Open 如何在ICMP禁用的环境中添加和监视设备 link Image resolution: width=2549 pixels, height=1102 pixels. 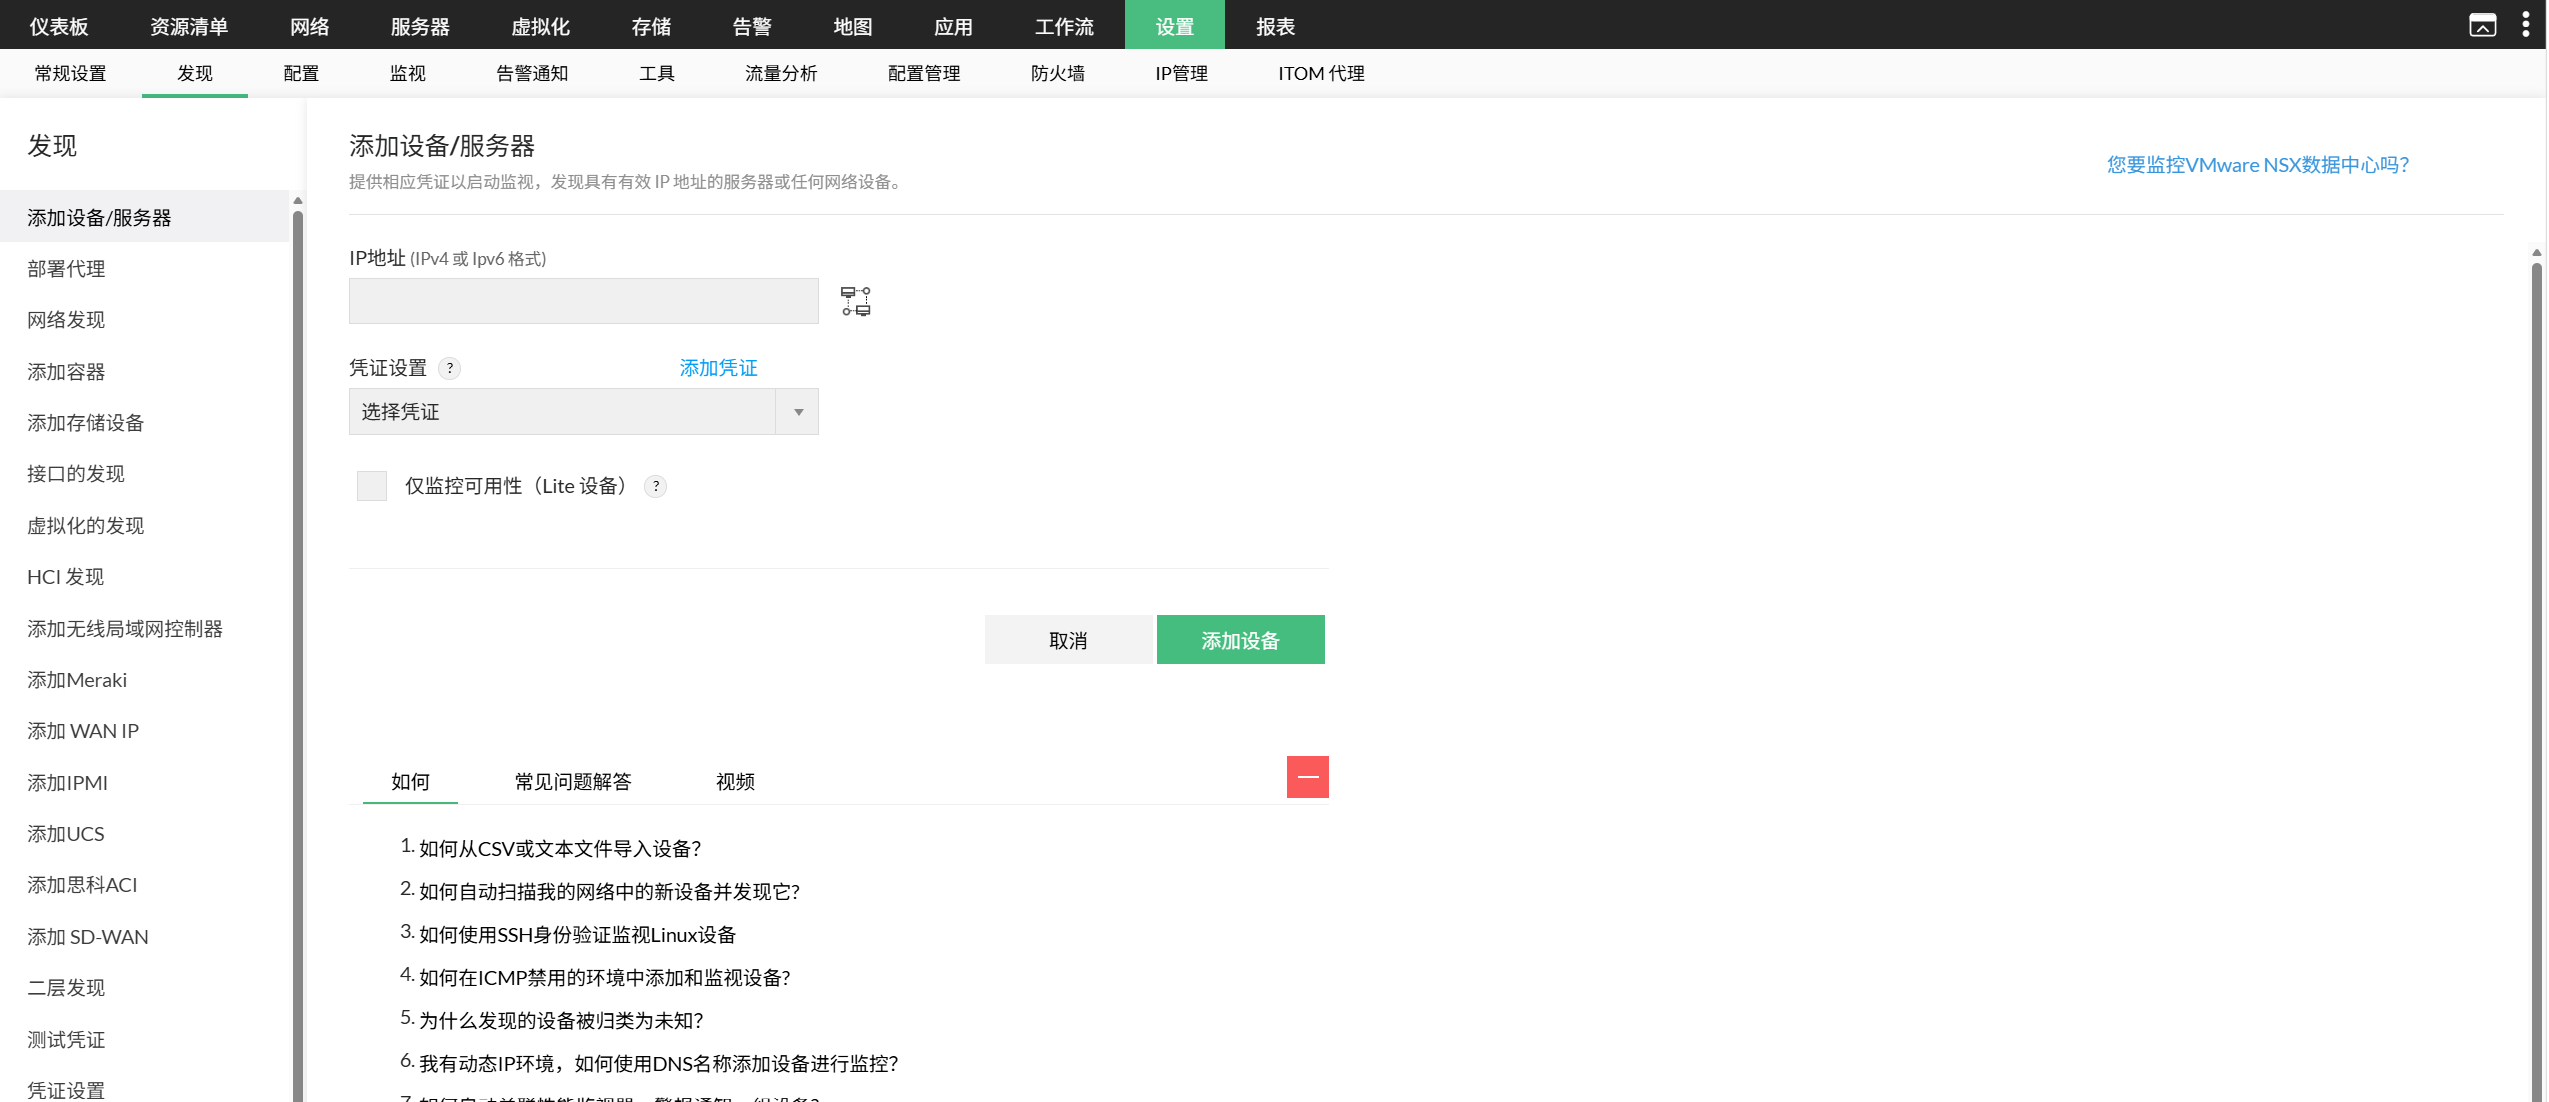605,978
